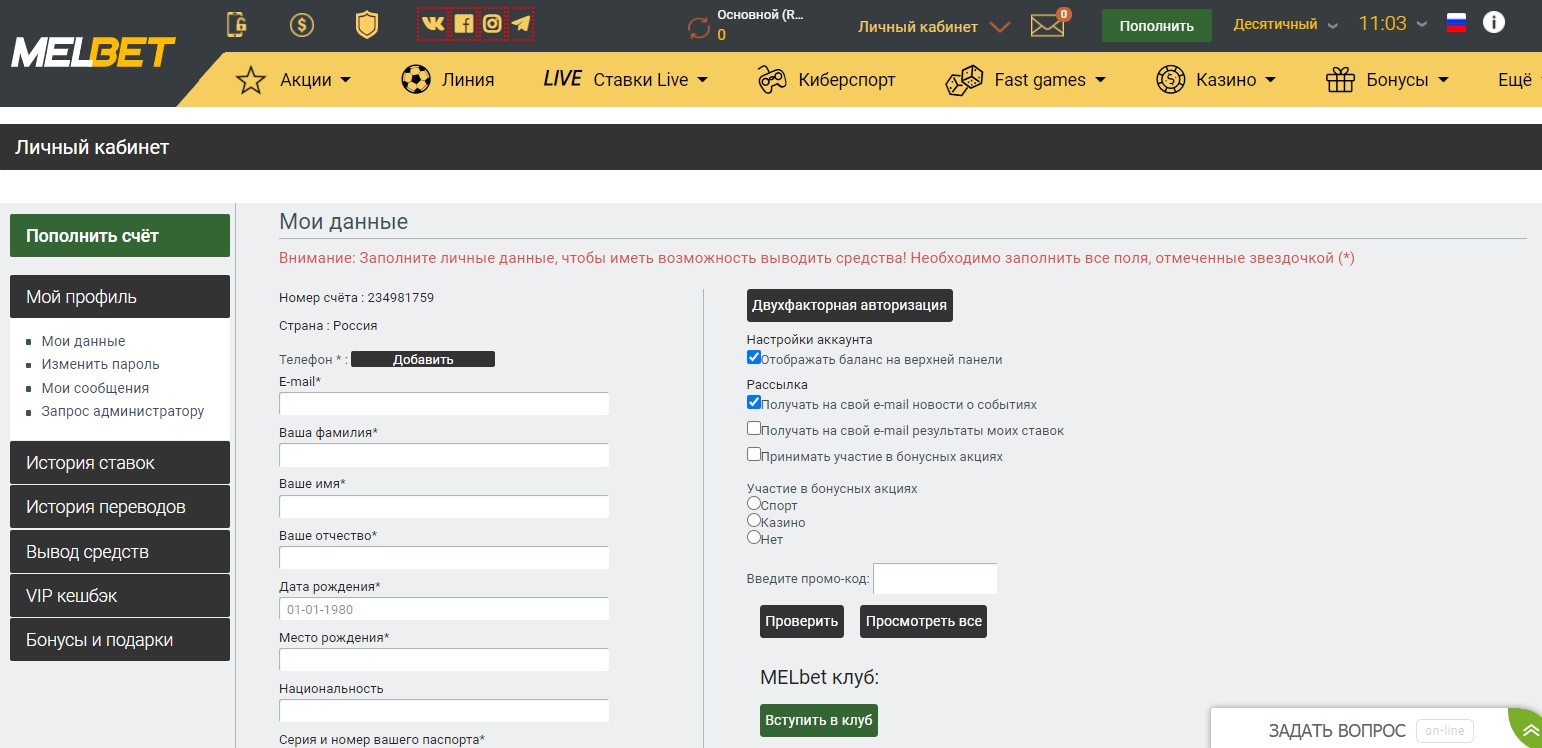Click the gamepad Киберспорт icon

click(771, 80)
